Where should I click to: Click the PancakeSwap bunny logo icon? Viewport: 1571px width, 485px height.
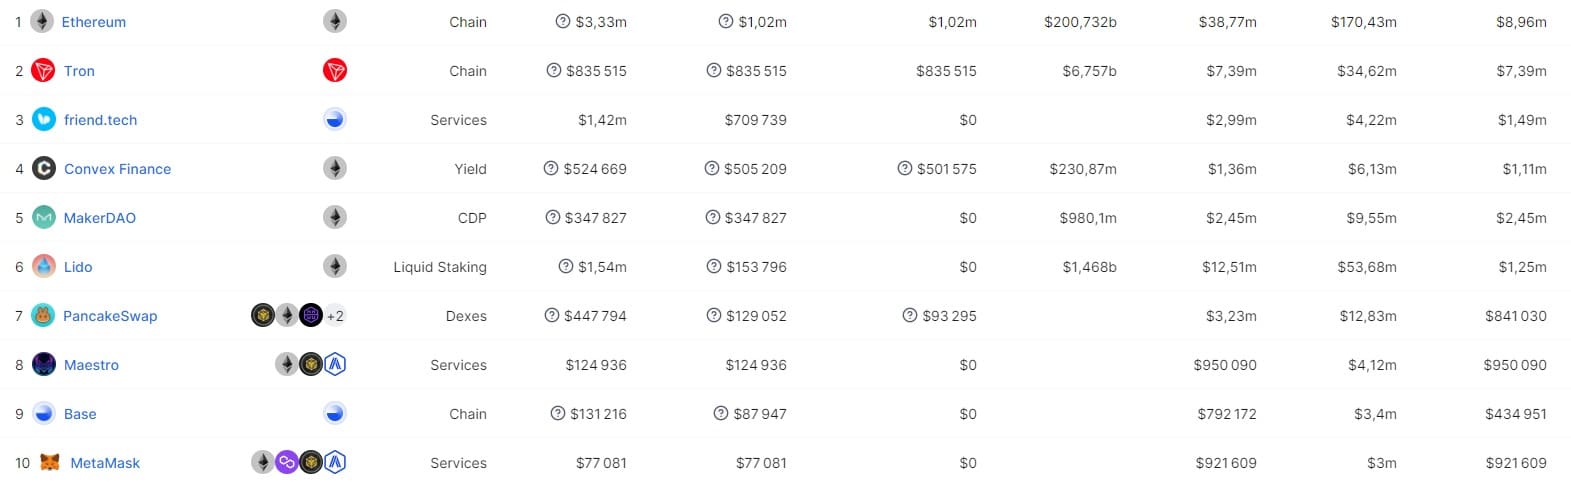(x=43, y=315)
